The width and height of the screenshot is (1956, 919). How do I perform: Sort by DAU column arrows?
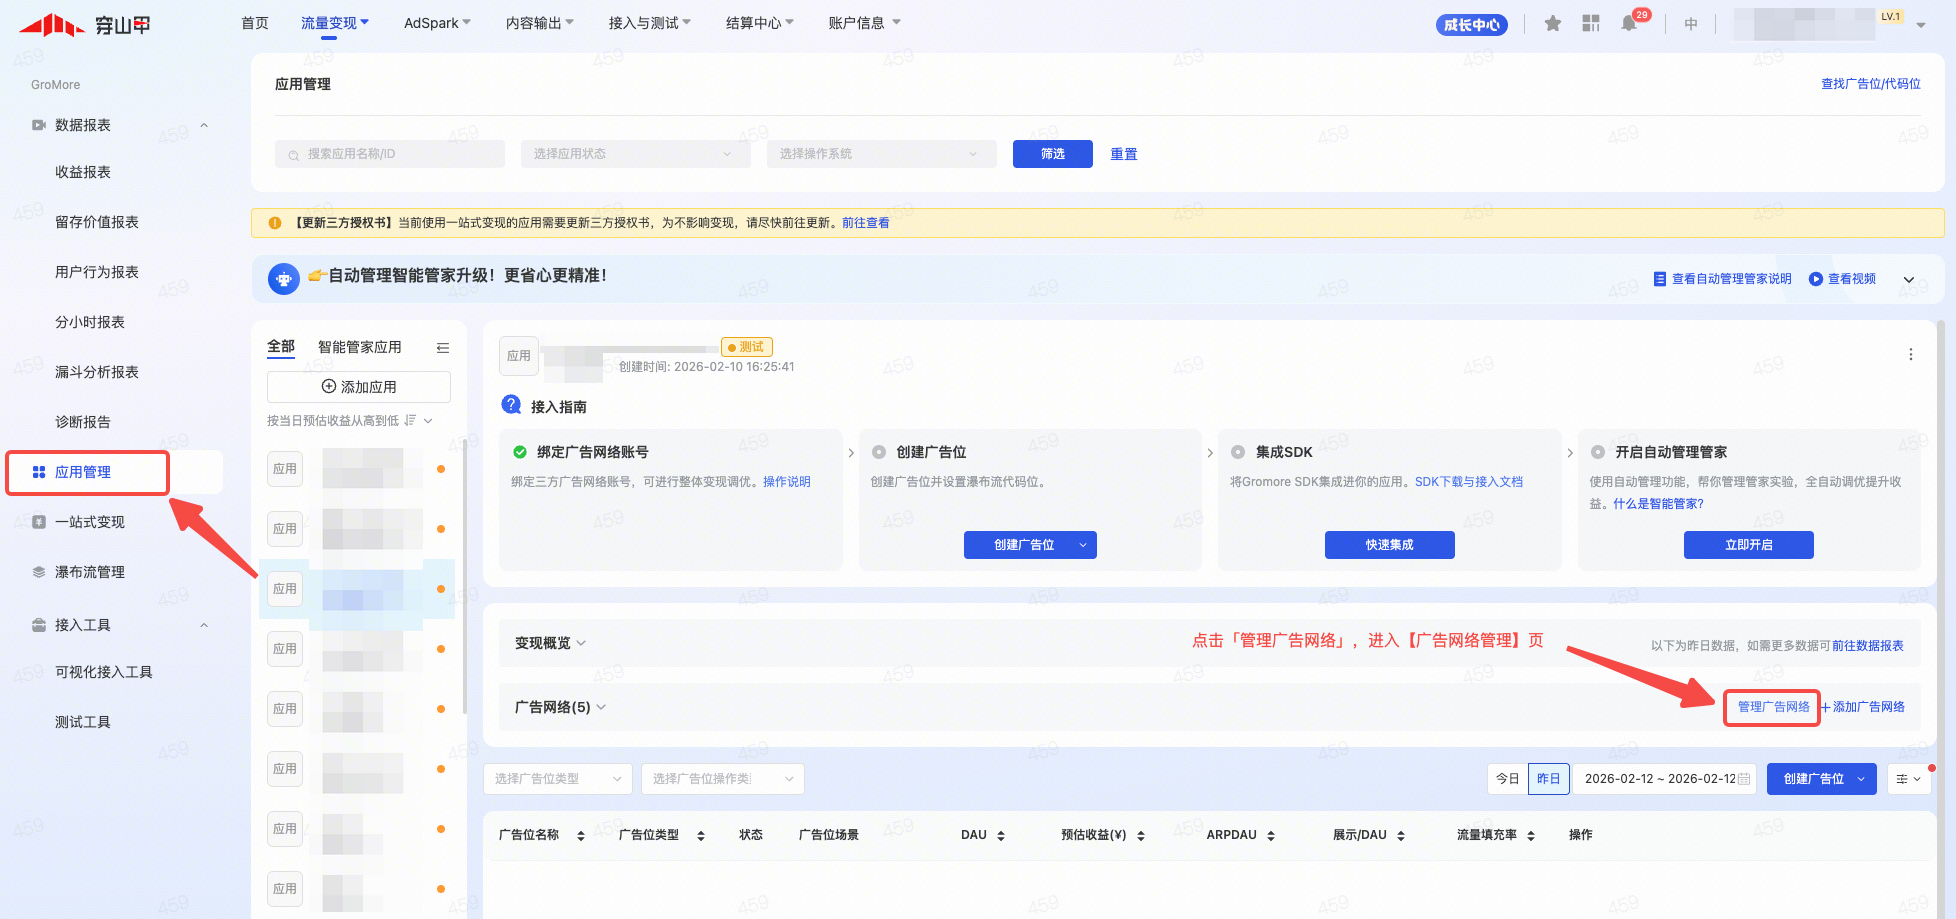coord(1001,836)
